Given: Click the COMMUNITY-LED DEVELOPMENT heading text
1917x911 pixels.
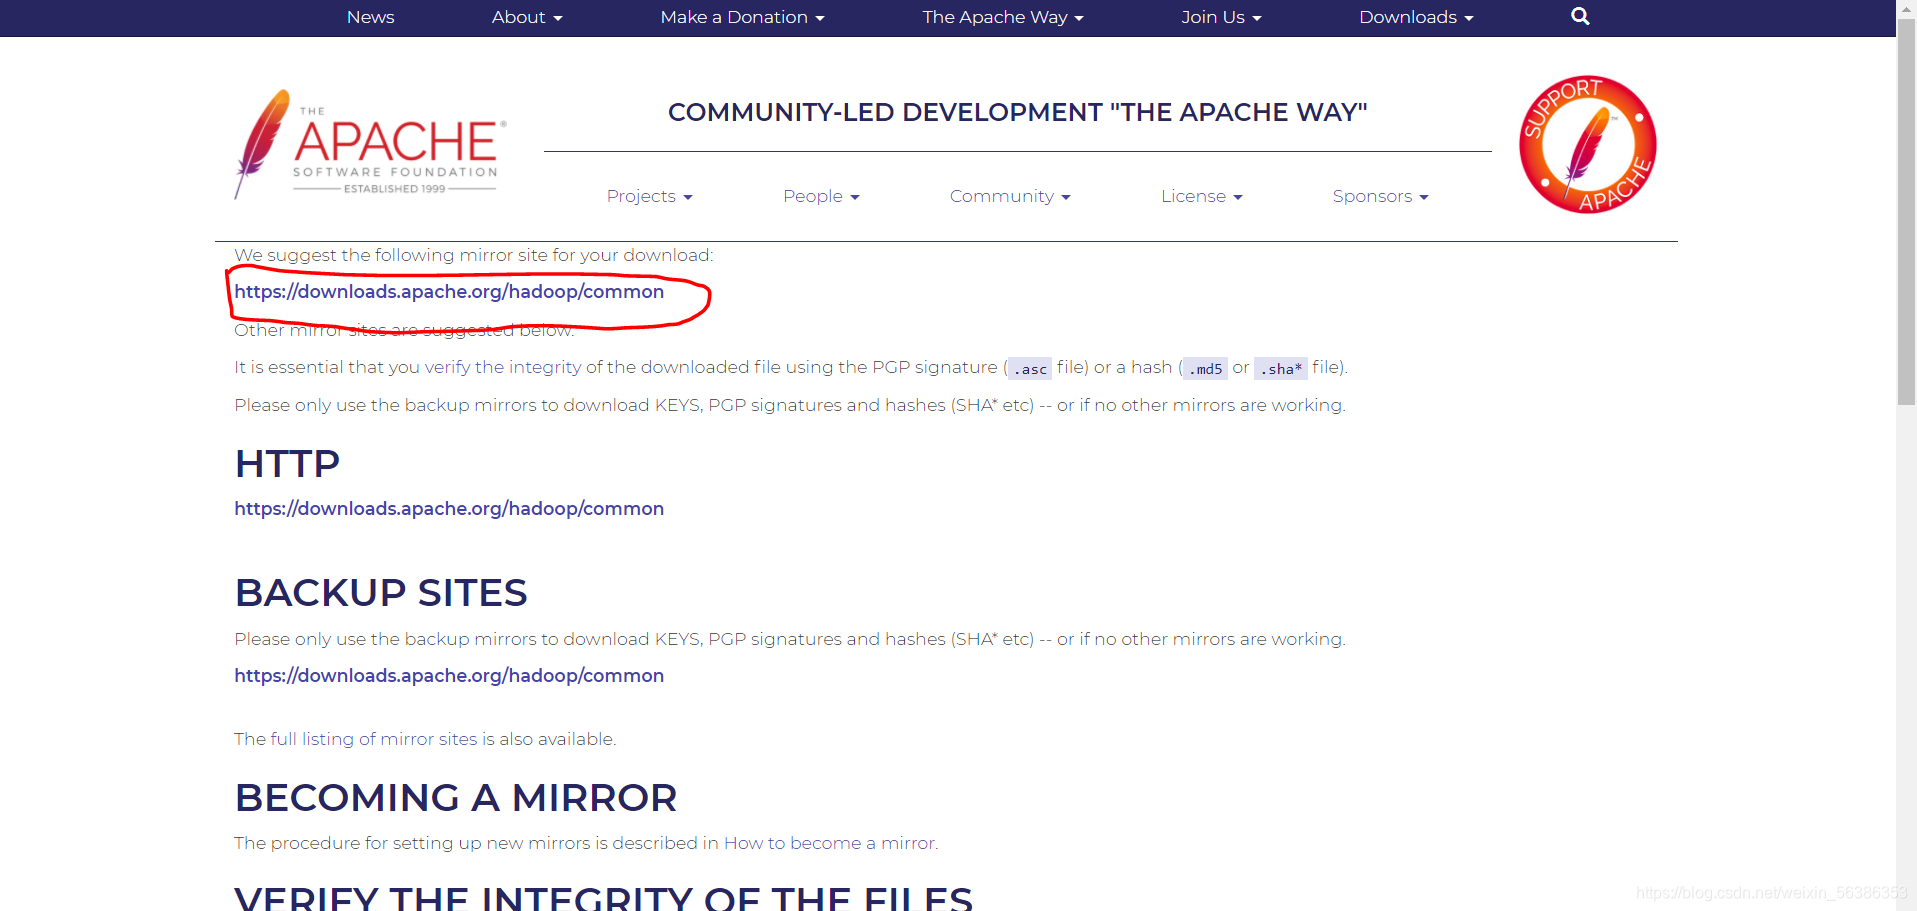Looking at the screenshot, I should coord(1017,112).
